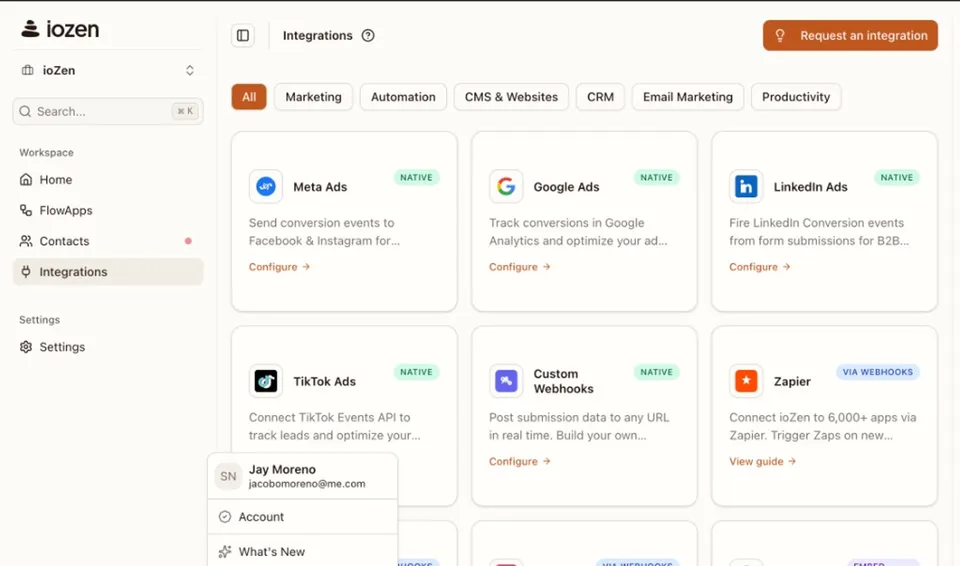Image resolution: width=960 pixels, height=566 pixels.
Task: Click the Google Ads logo icon
Action: click(506, 186)
